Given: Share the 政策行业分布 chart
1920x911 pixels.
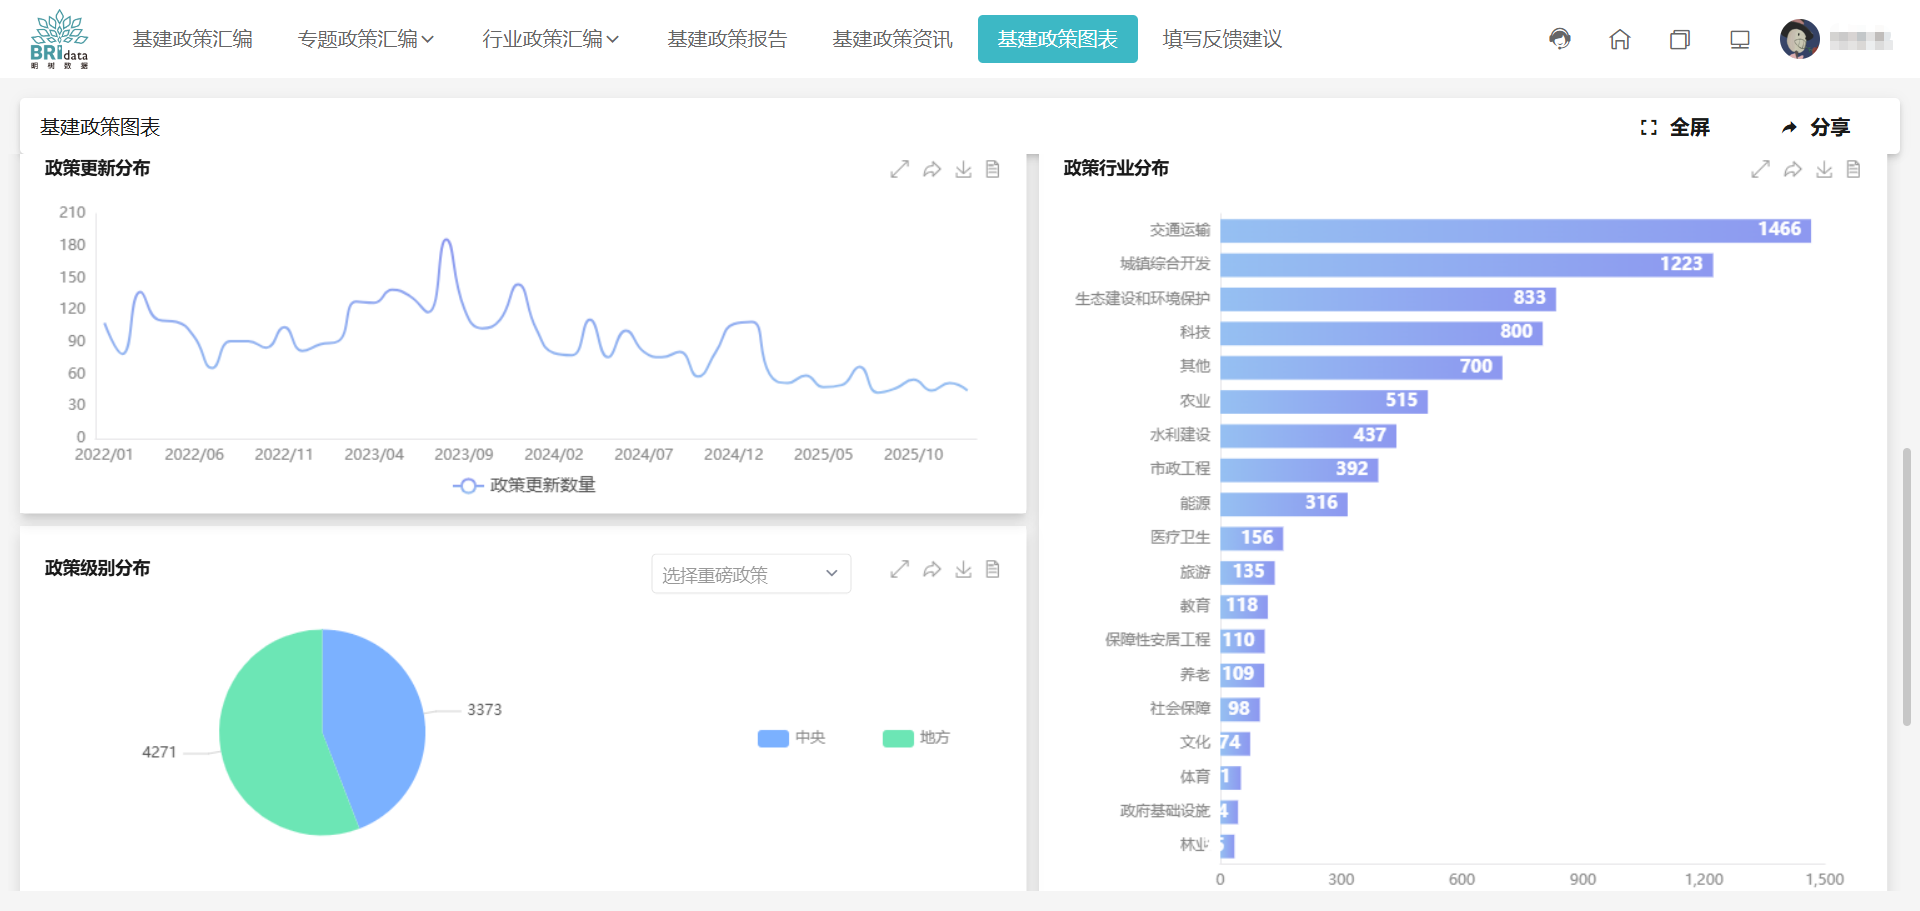Looking at the screenshot, I should pos(1793,169).
